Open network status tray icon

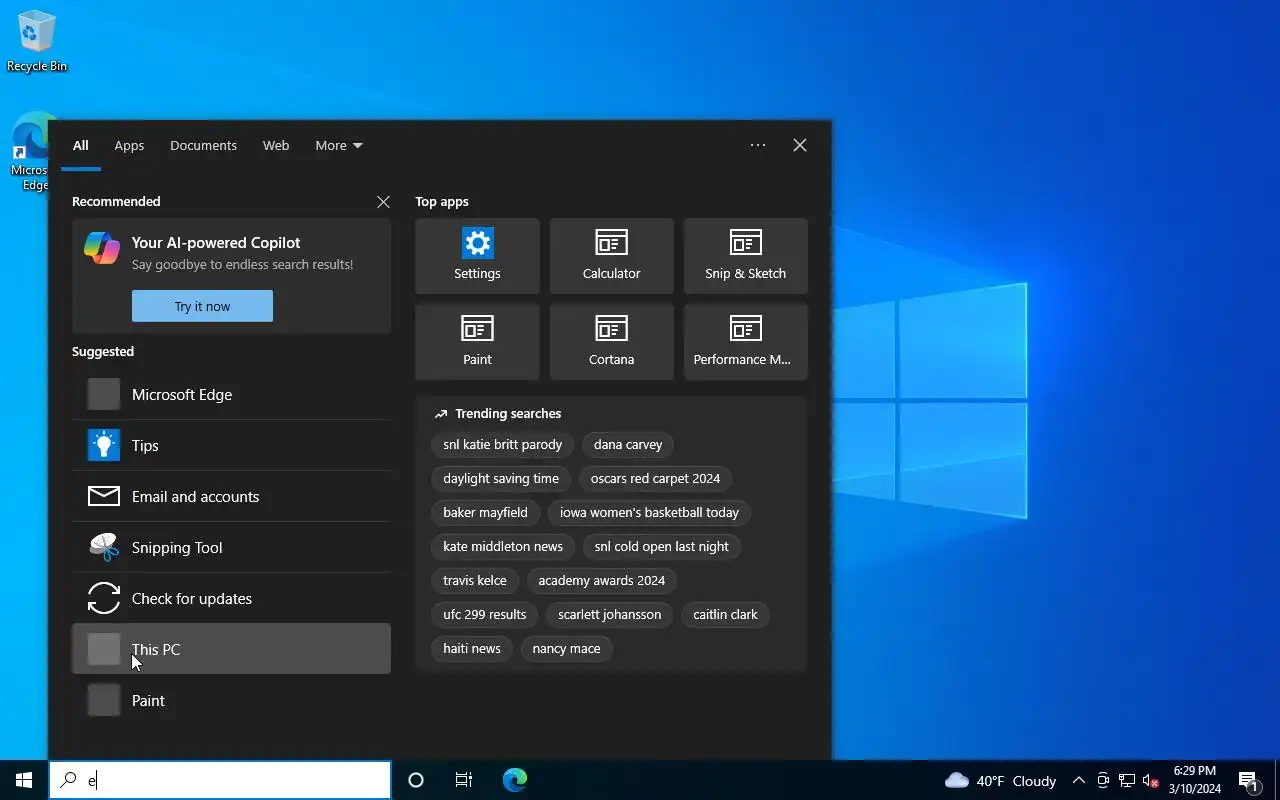pos(1127,780)
